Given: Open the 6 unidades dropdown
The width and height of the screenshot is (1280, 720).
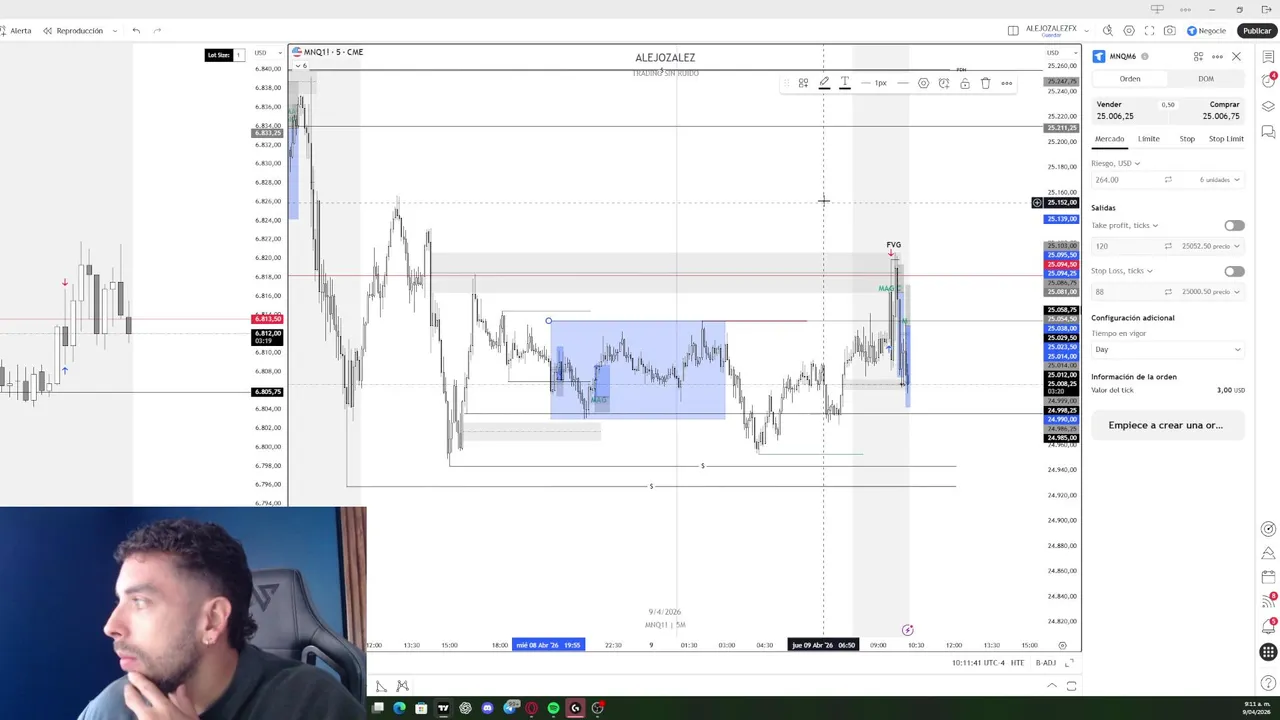Looking at the screenshot, I should point(1219,180).
